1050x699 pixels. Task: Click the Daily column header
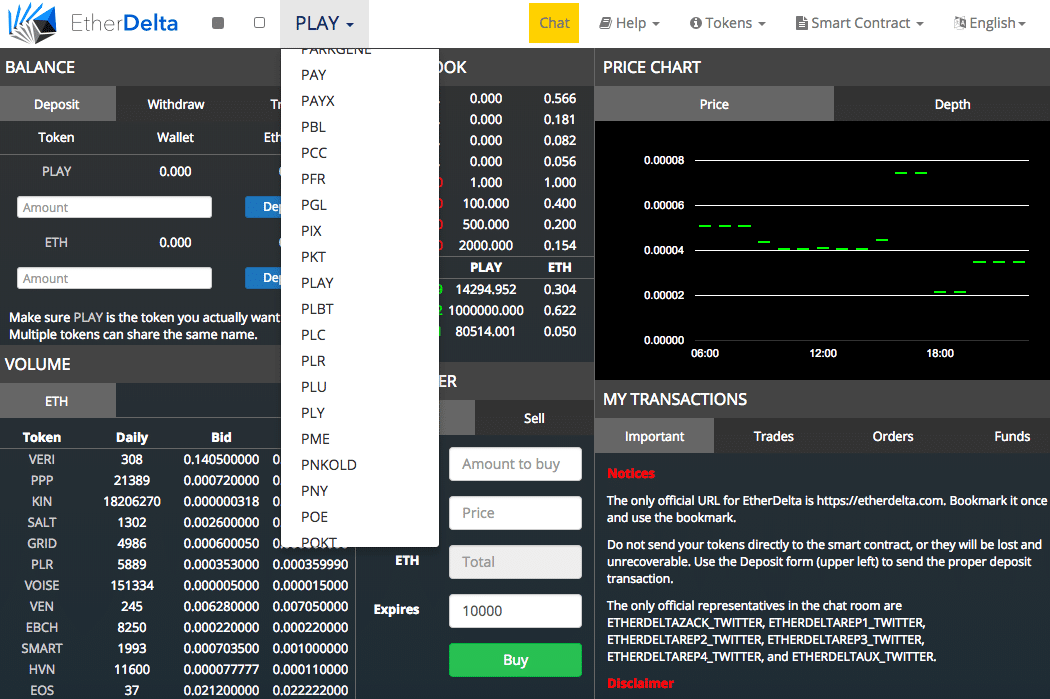(132, 437)
